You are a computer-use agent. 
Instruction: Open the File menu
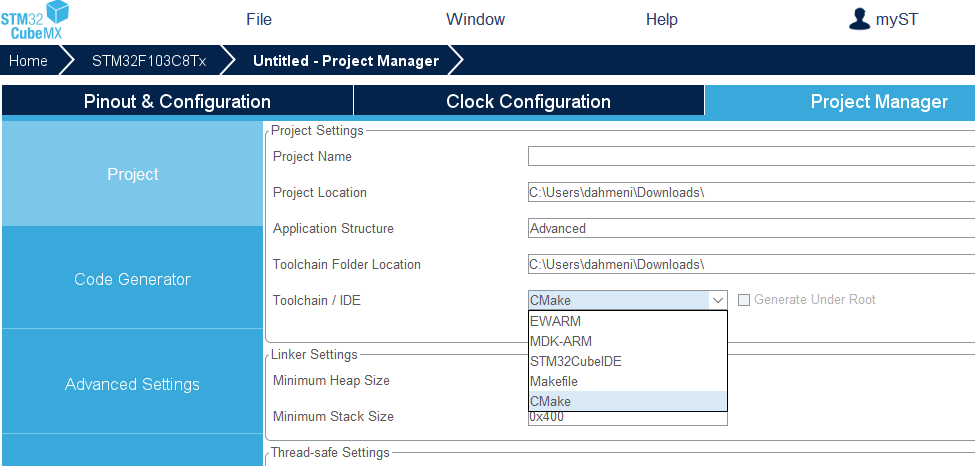point(259,19)
